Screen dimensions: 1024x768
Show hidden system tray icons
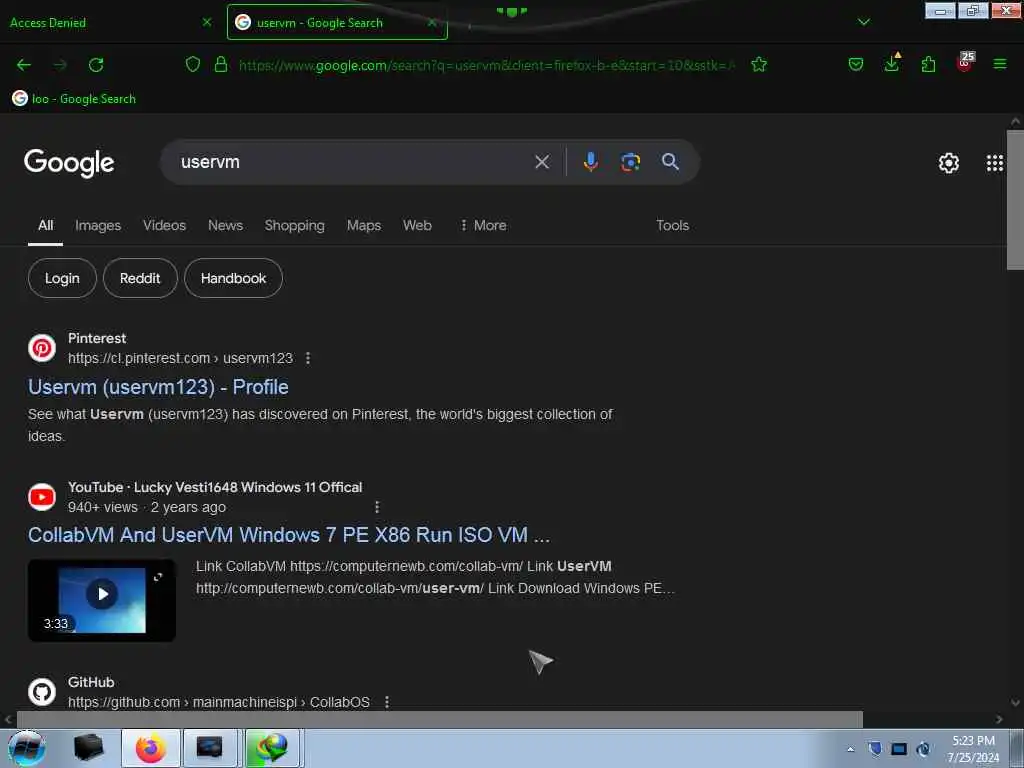(850, 749)
